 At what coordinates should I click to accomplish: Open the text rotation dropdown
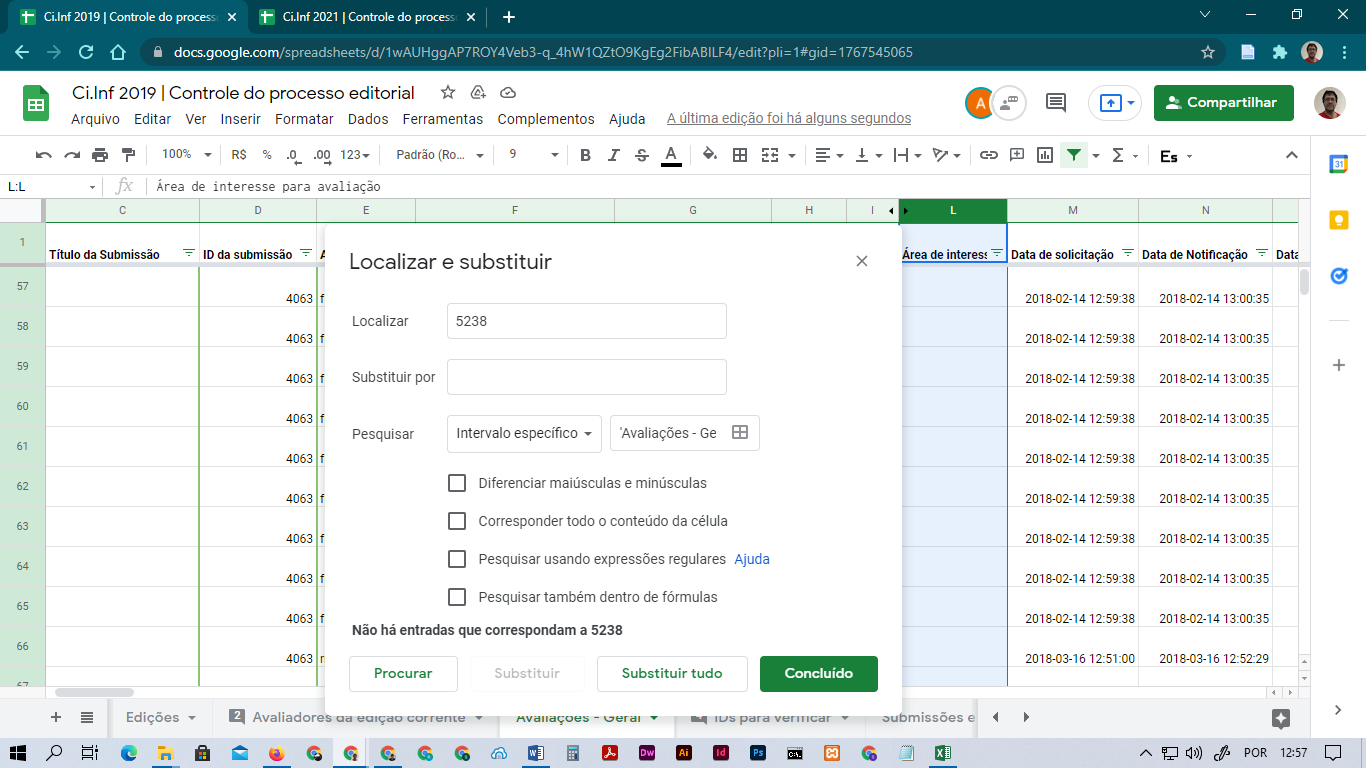pyautogui.click(x=946, y=155)
